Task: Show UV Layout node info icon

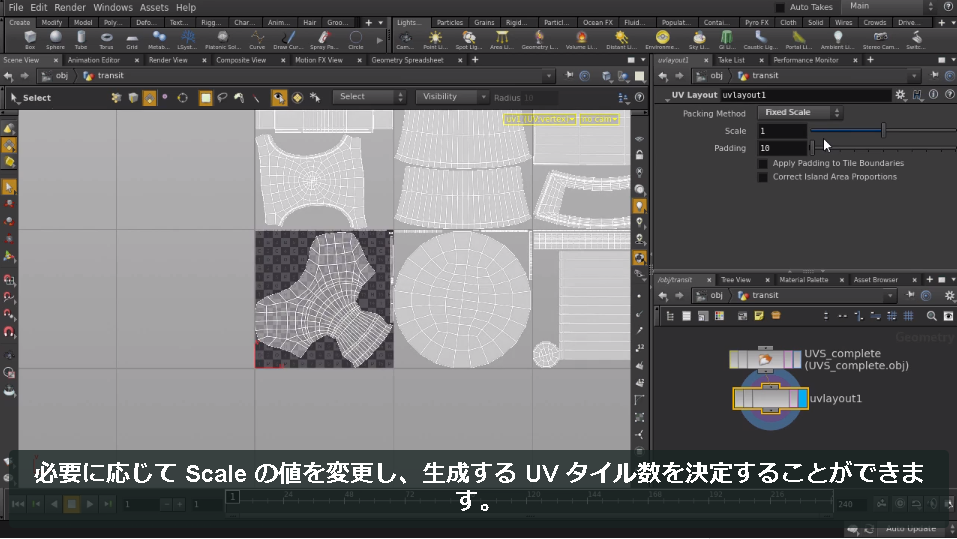Action: click(x=933, y=95)
